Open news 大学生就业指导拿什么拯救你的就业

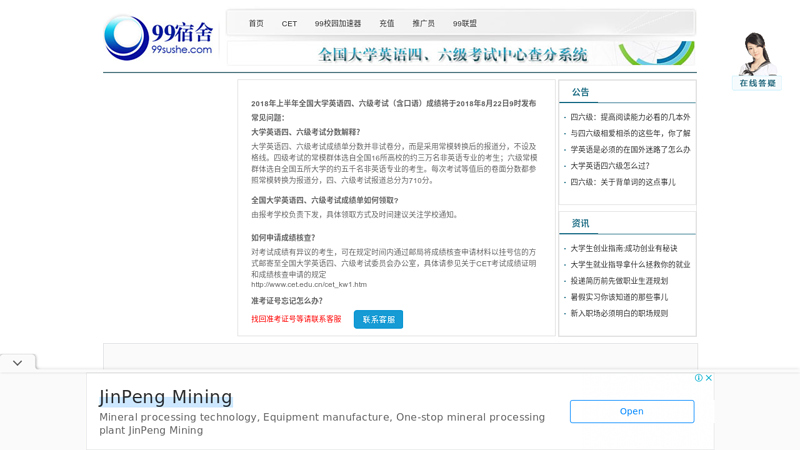(x=630, y=265)
